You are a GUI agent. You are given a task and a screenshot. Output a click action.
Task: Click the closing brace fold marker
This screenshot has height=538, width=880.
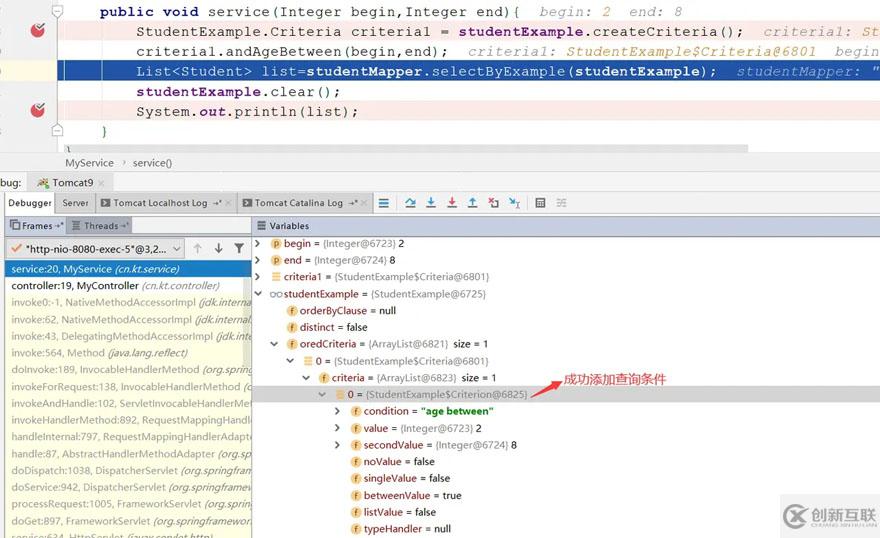57,131
